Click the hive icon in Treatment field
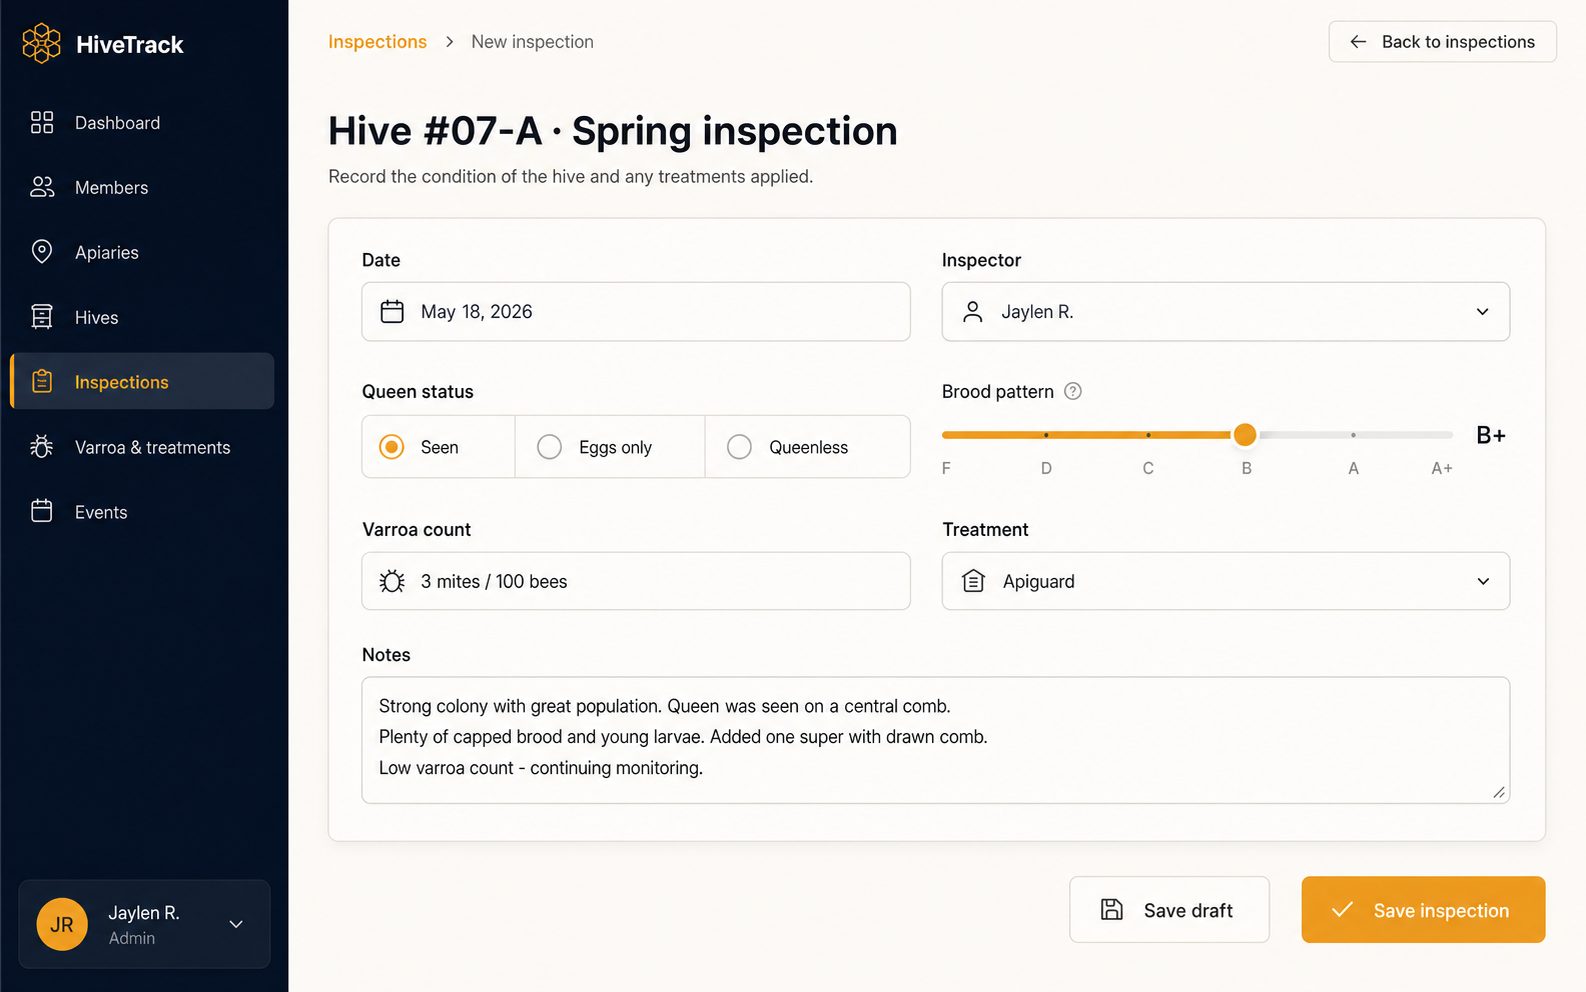The height and width of the screenshot is (992, 1586). click(x=973, y=581)
